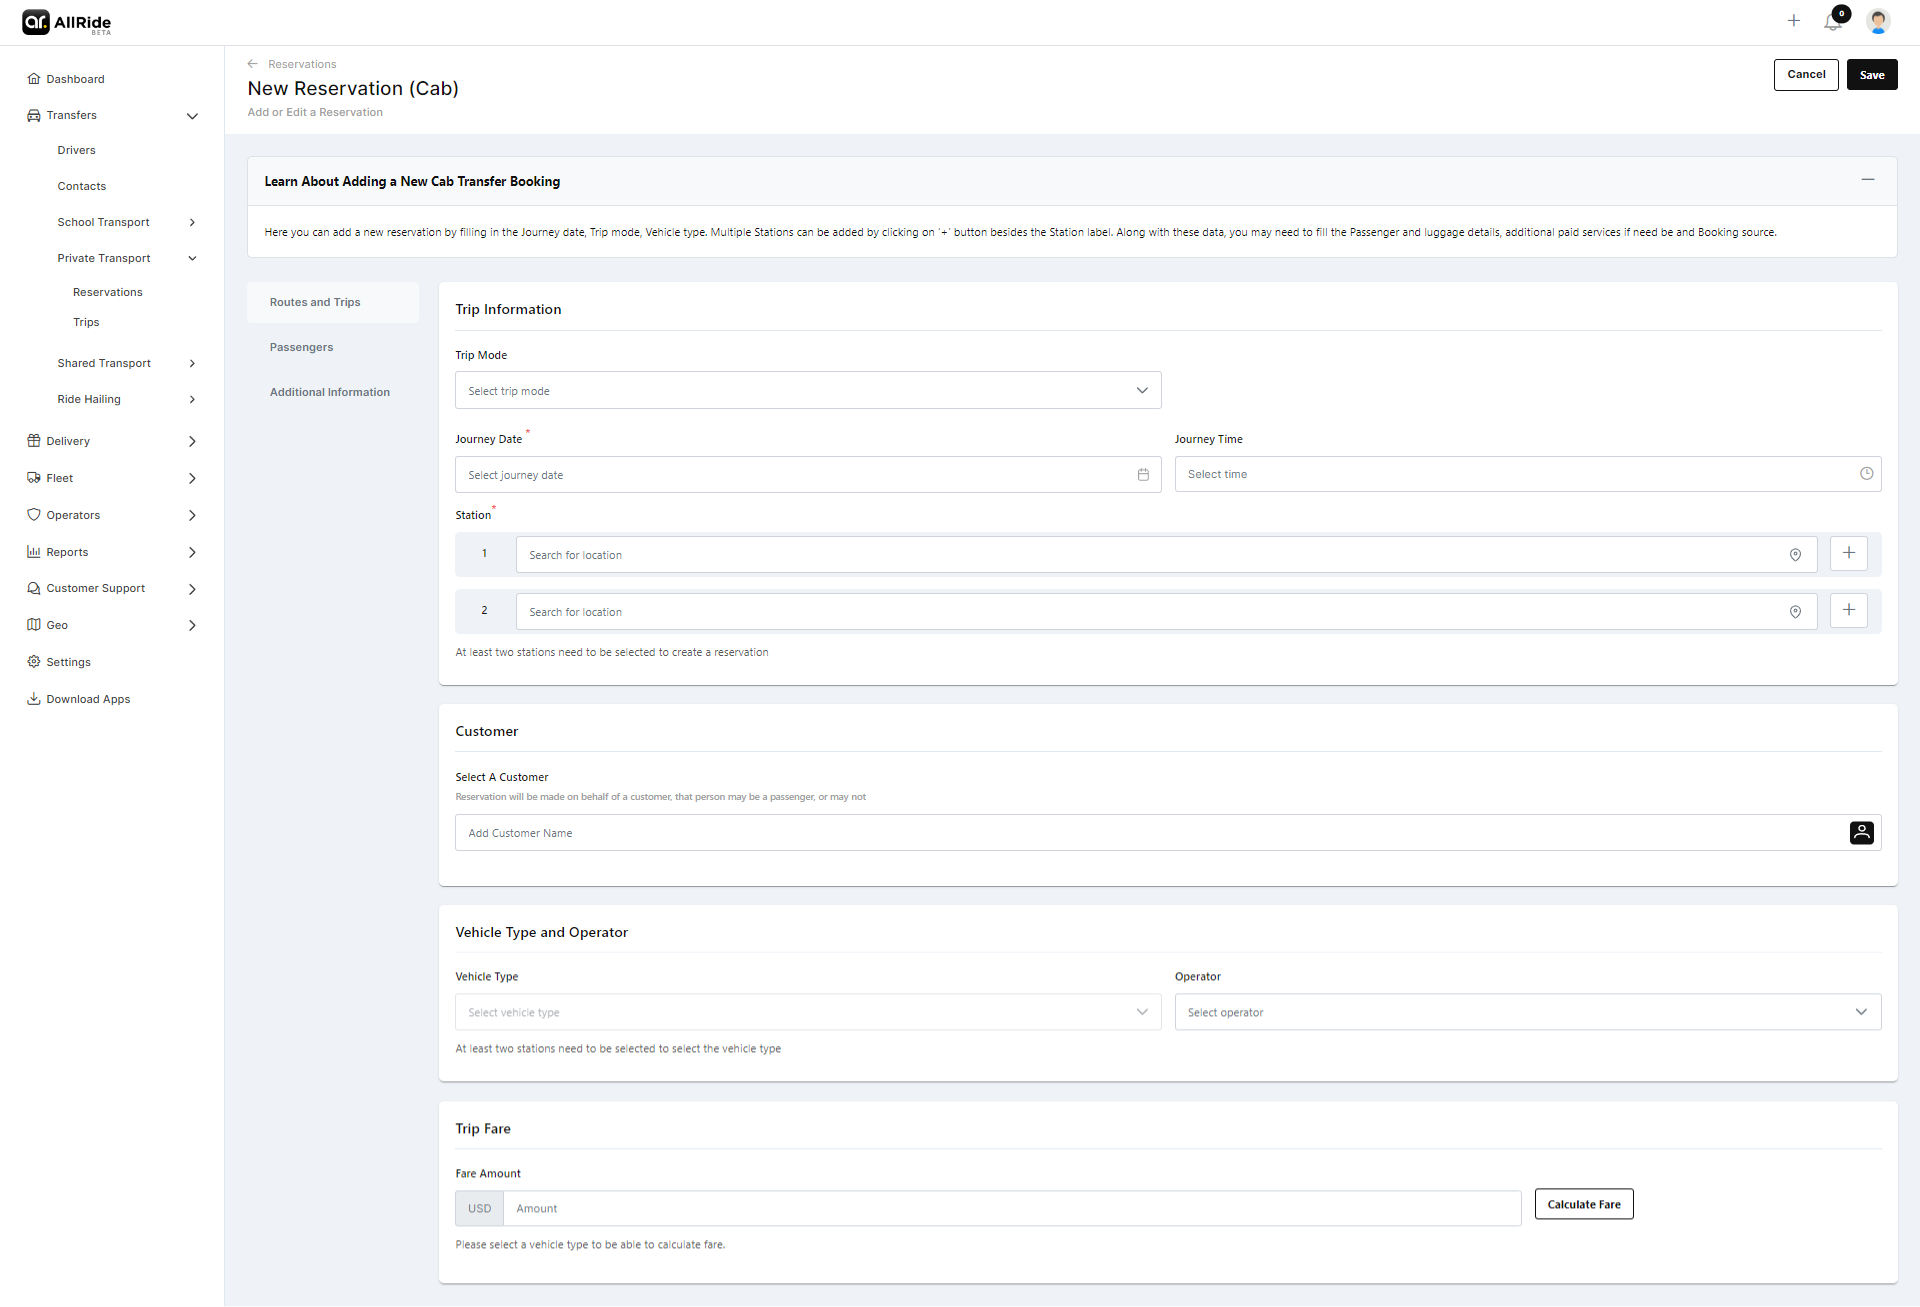Screen dimensions: 1920x1307
Task: Collapse the Transfers sidebar section
Action: click(192, 116)
